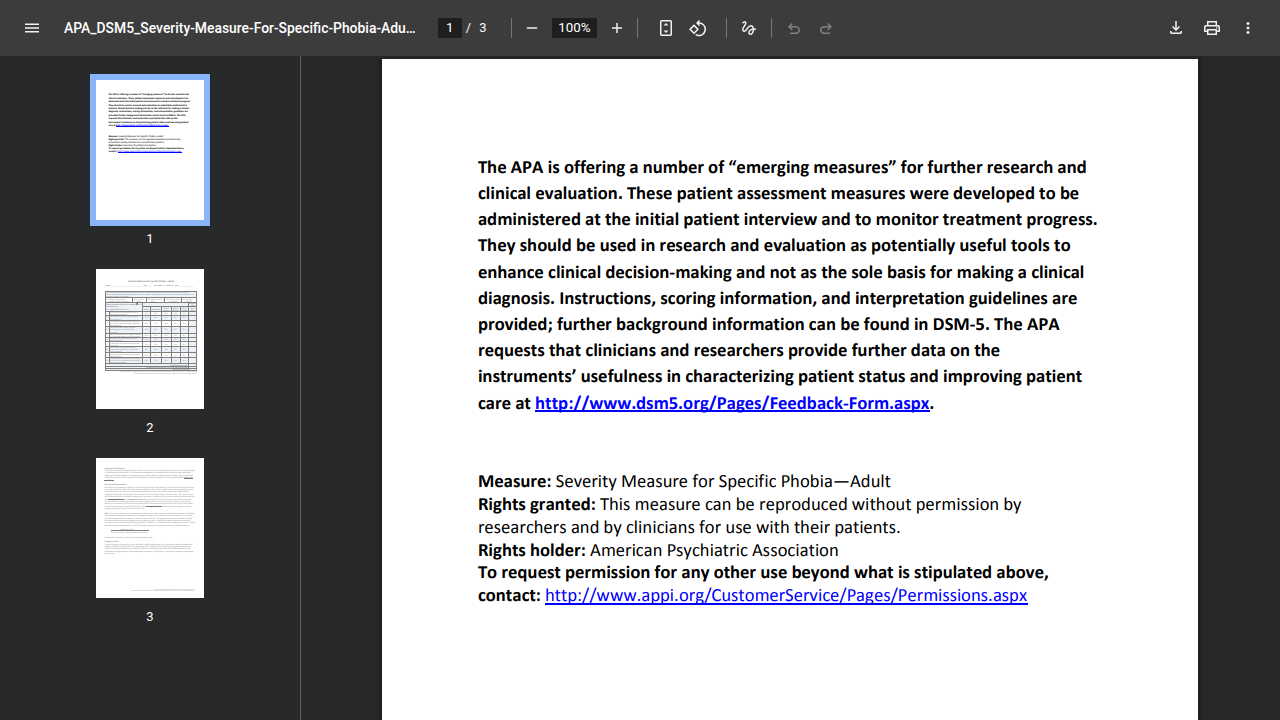Download the PDF file
The width and height of the screenshot is (1280, 720).
click(x=1176, y=28)
